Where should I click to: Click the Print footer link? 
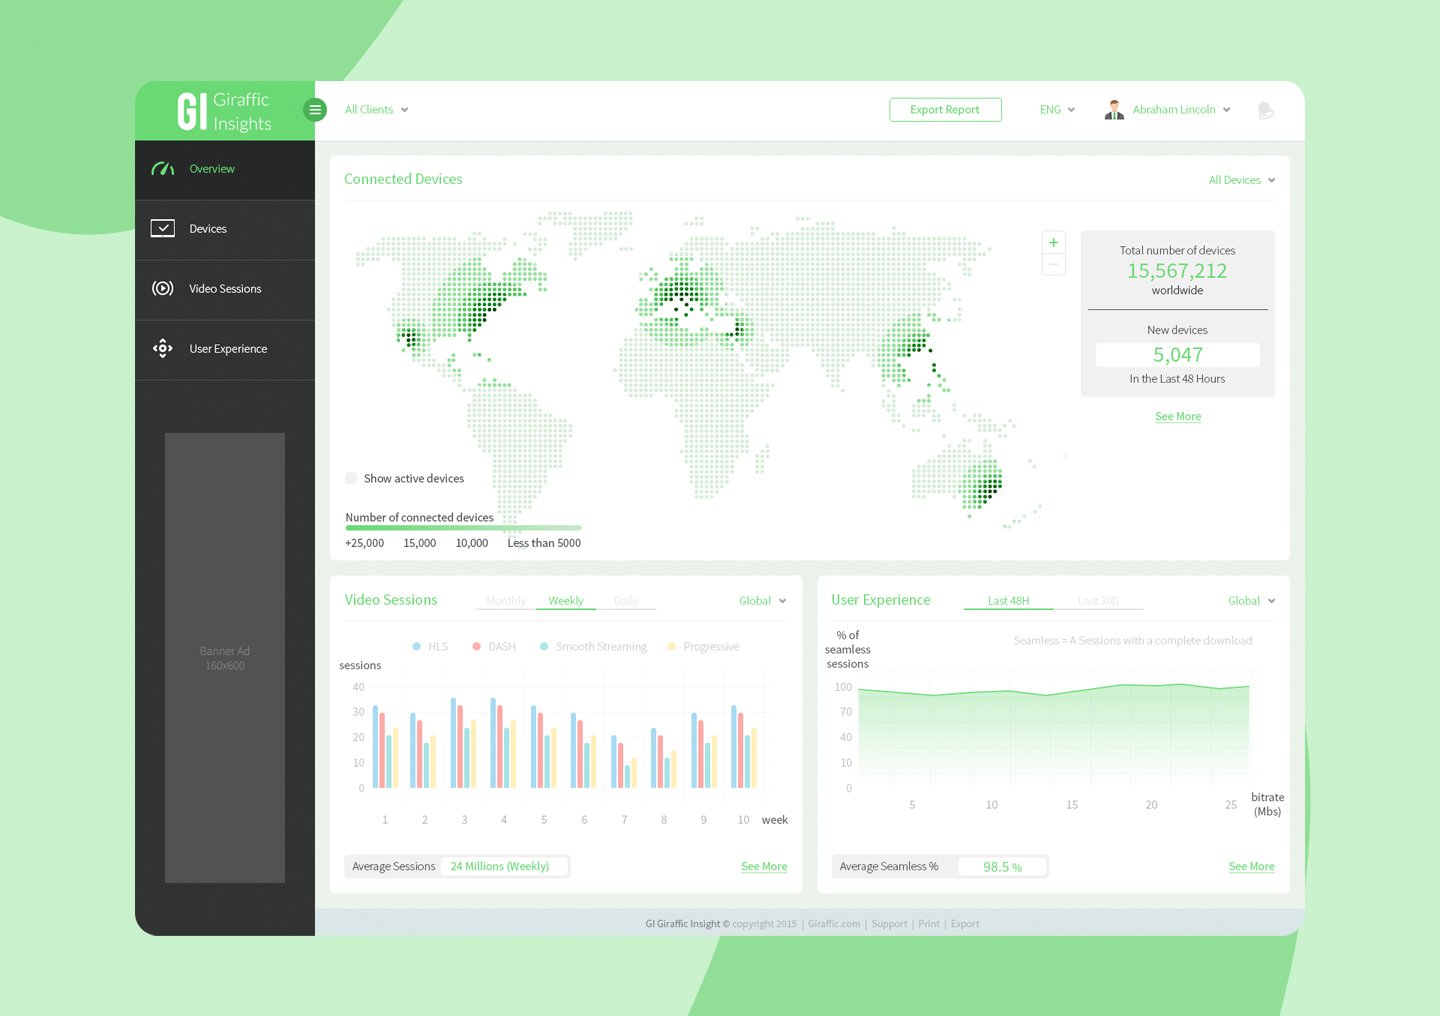(x=929, y=924)
